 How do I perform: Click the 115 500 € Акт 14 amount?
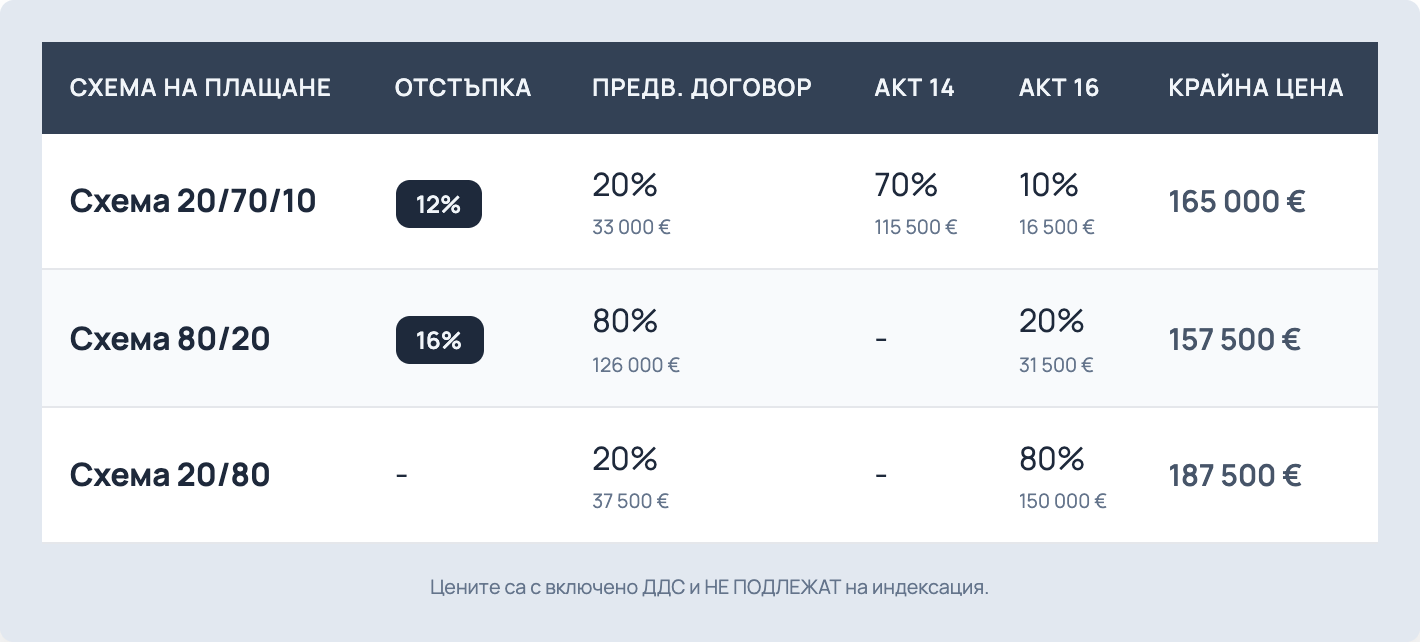pos(916,227)
